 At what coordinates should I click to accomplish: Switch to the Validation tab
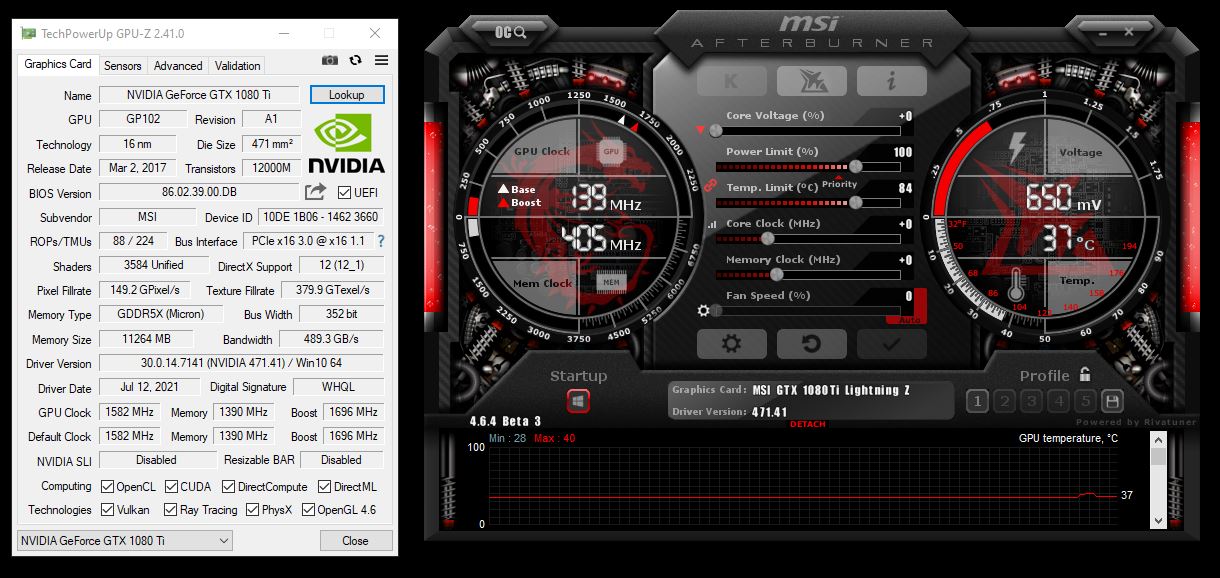[x=238, y=66]
